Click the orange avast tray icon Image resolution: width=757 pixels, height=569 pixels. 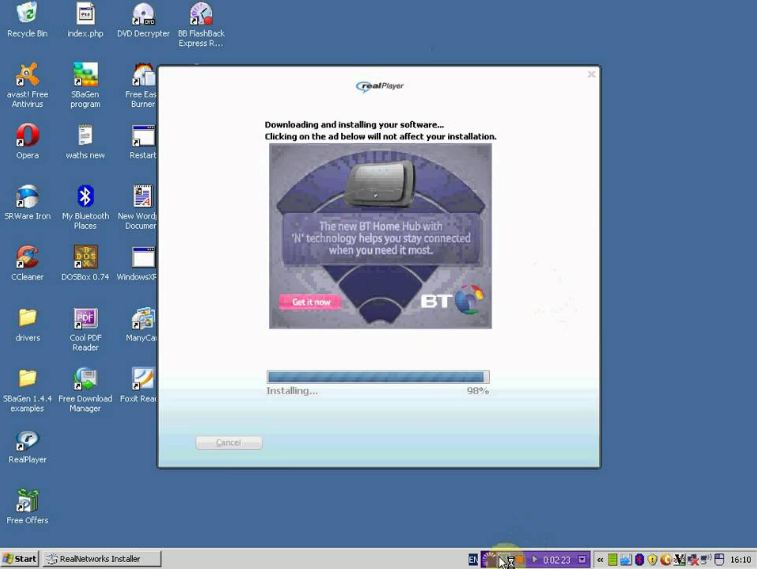(x=666, y=560)
